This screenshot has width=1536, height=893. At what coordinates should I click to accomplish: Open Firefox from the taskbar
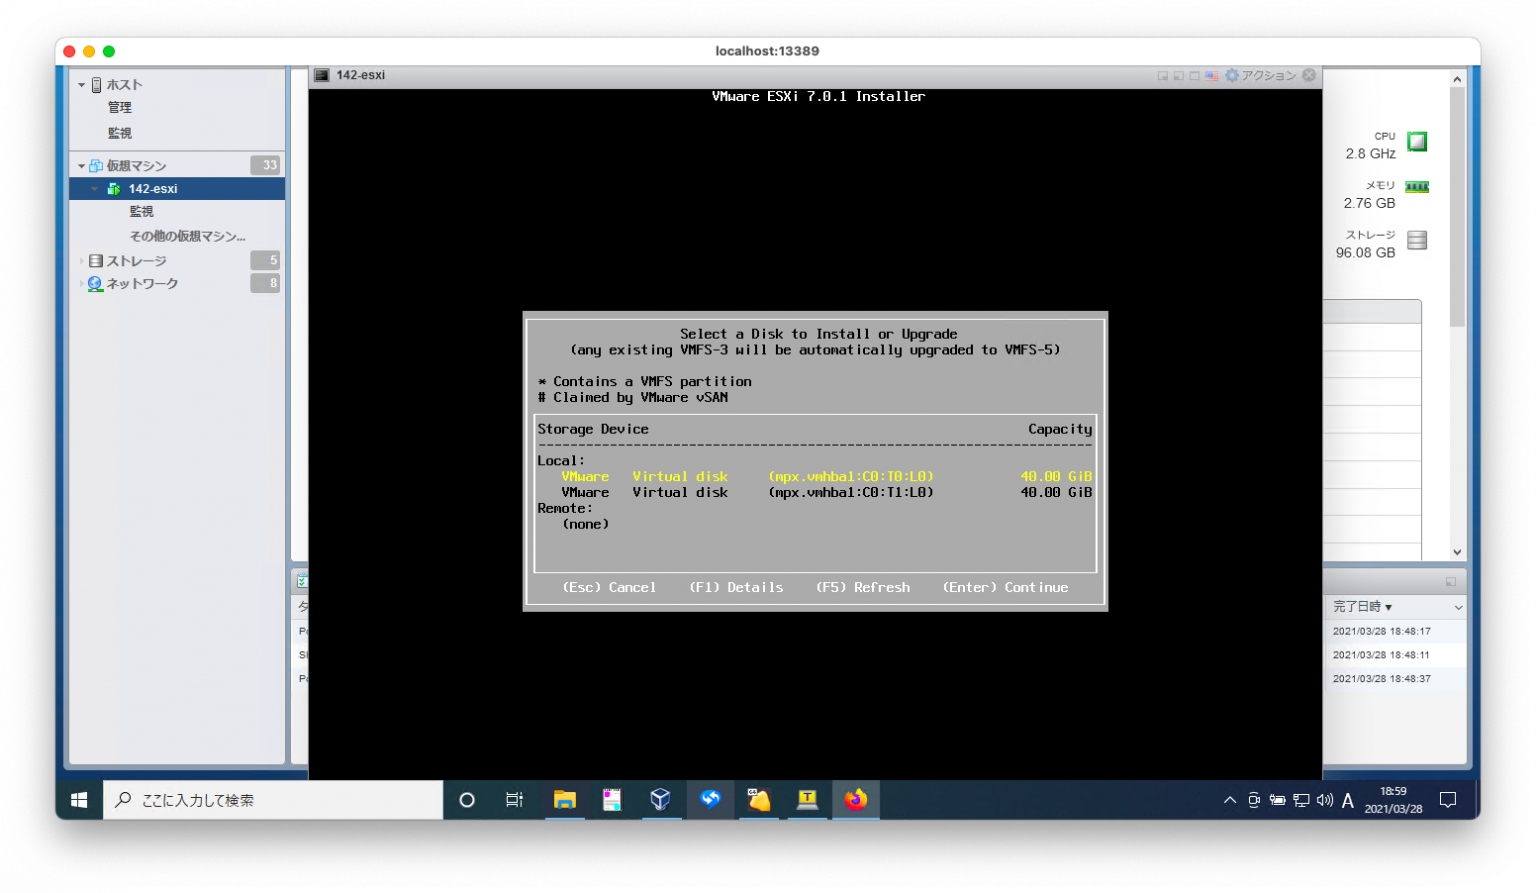pos(856,800)
